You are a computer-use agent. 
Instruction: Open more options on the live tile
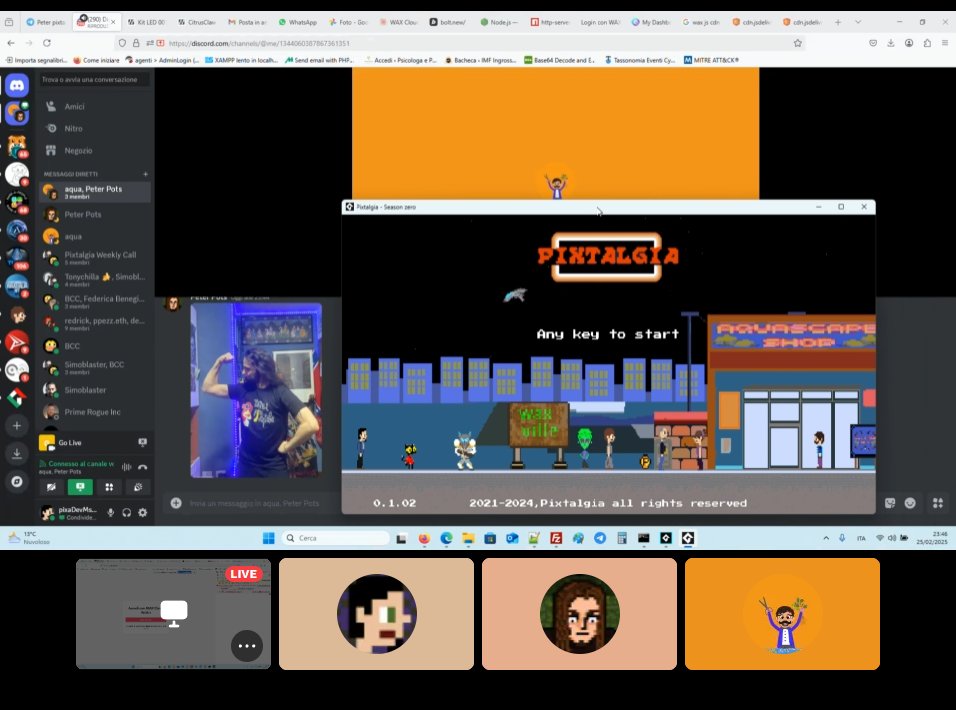(x=247, y=645)
